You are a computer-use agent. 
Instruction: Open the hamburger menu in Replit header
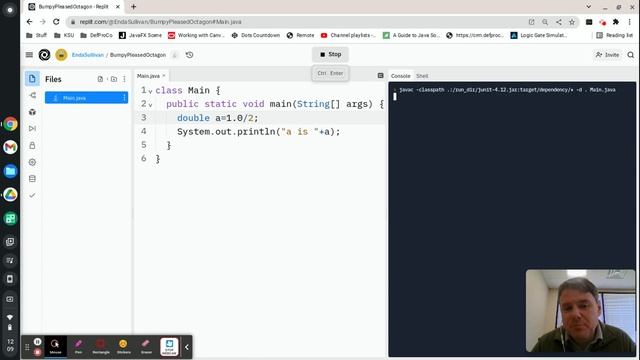pyautogui.click(x=29, y=55)
